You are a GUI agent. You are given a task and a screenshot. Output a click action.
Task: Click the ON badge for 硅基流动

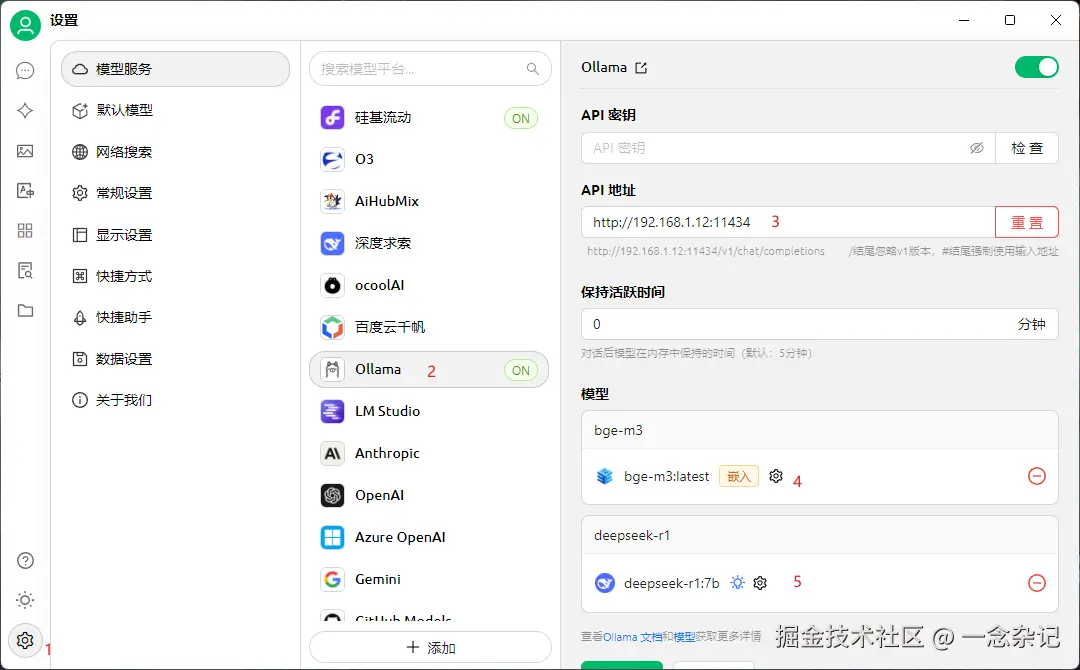click(x=521, y=118)
